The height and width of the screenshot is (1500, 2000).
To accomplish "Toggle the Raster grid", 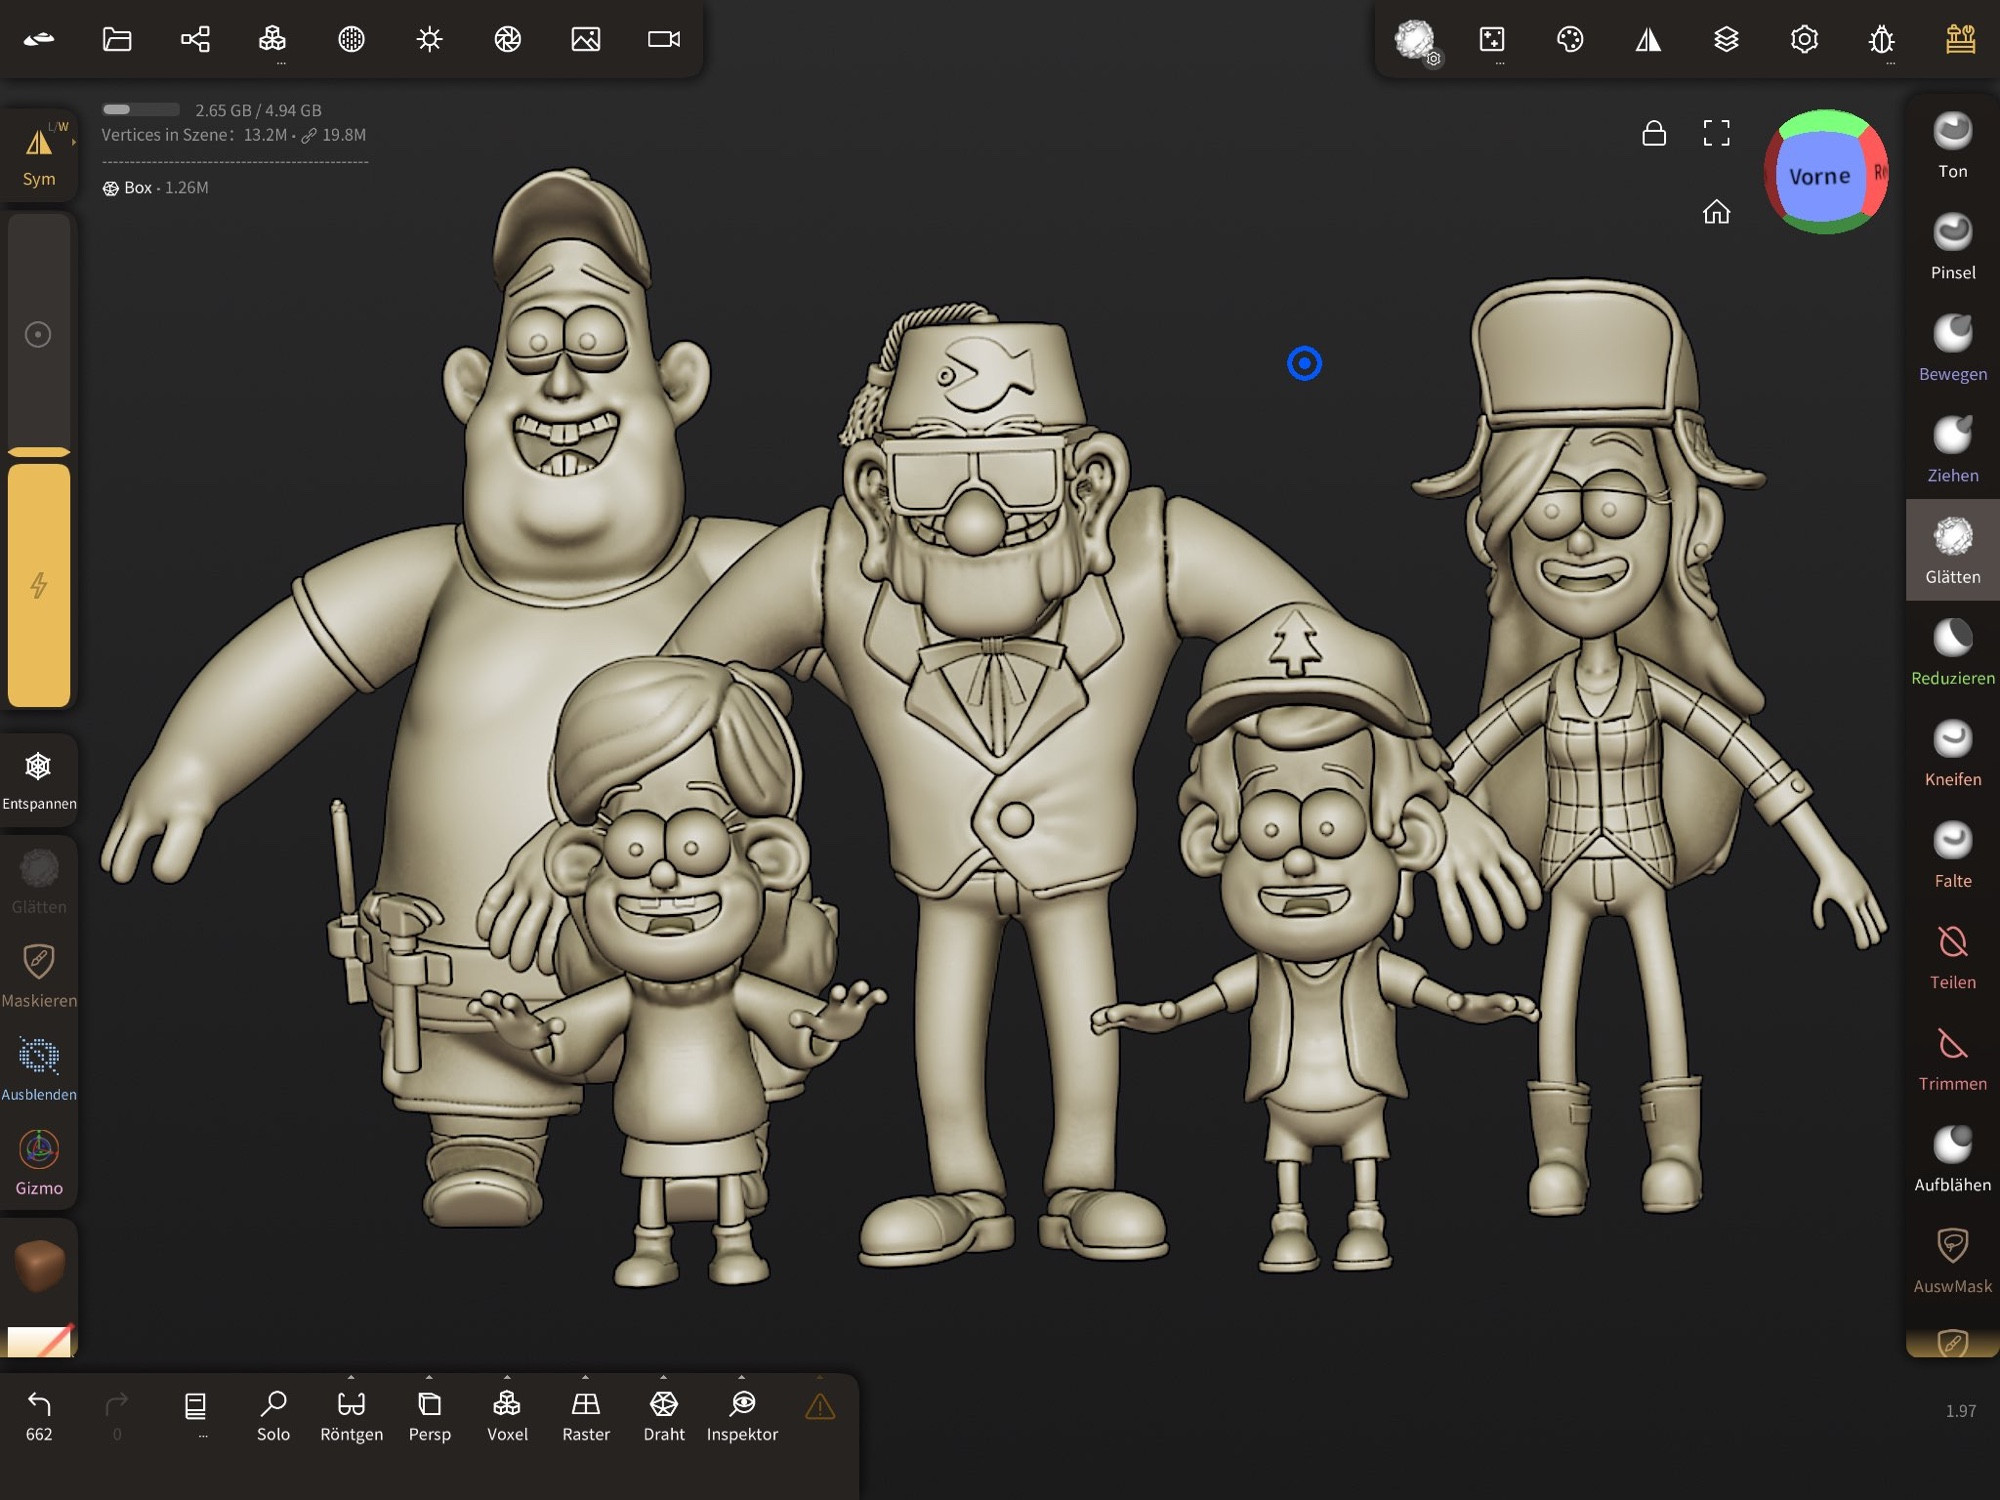I will tap(586, 1416).
